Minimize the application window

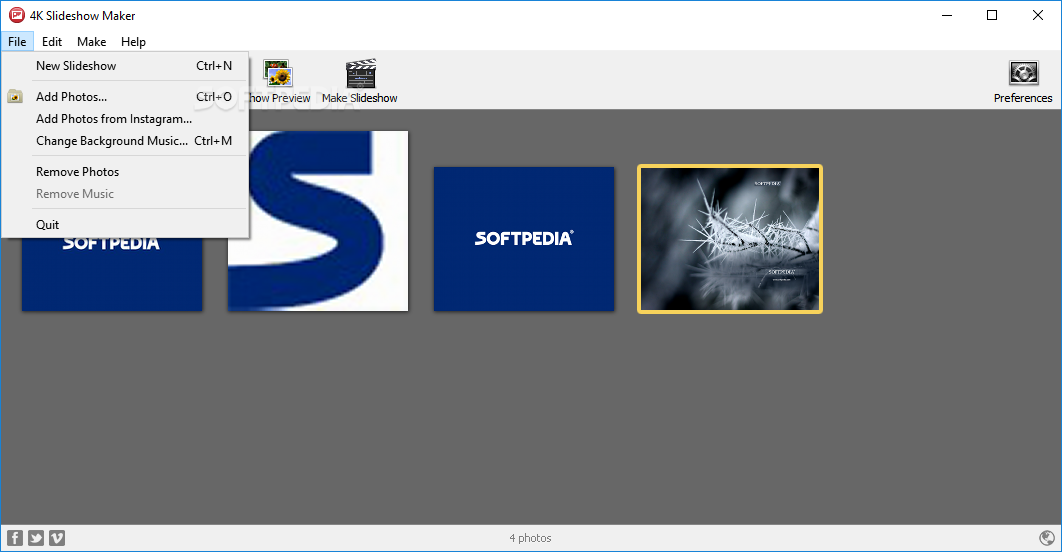(947, 15)
